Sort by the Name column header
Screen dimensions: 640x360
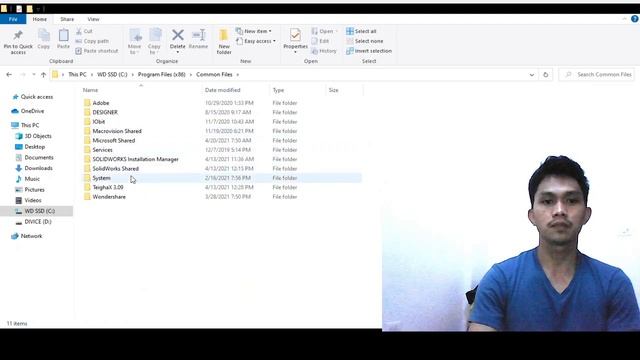(x=90, y=90)
